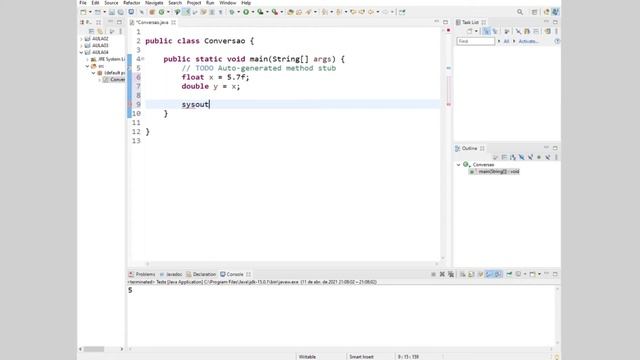This screenshot has width=640, height=360.
Task: Open the Source menu
Action: click(111, 3)
